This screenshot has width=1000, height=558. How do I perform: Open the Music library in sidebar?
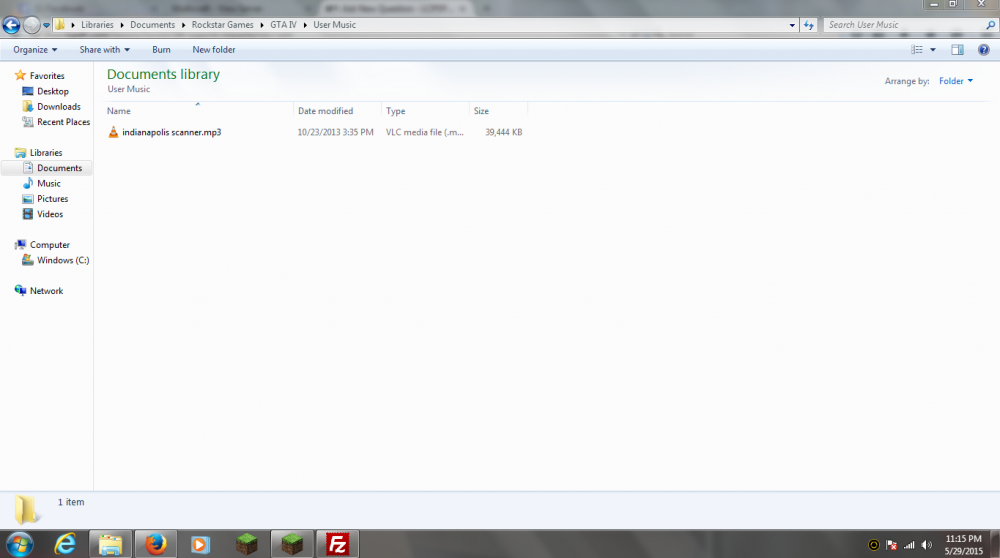[x=48, y=183]
